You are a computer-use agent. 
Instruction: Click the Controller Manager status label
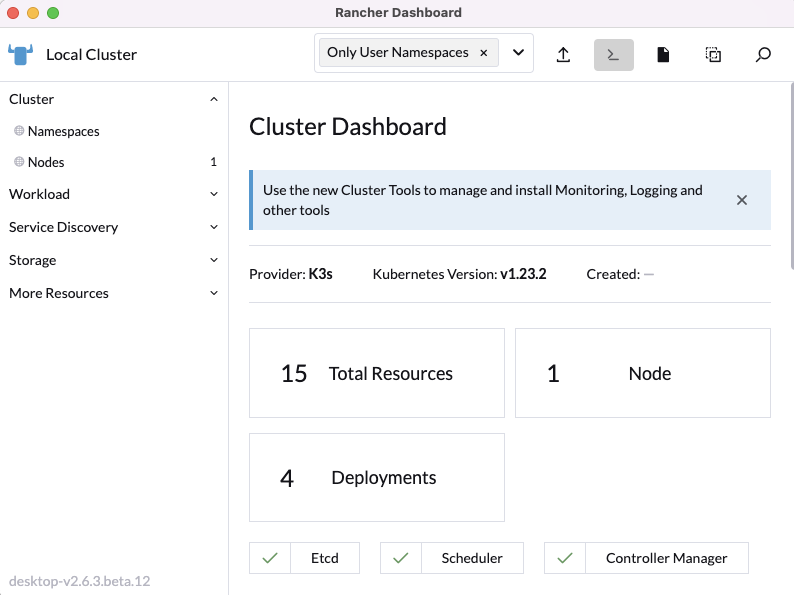[x=666, y=558]
